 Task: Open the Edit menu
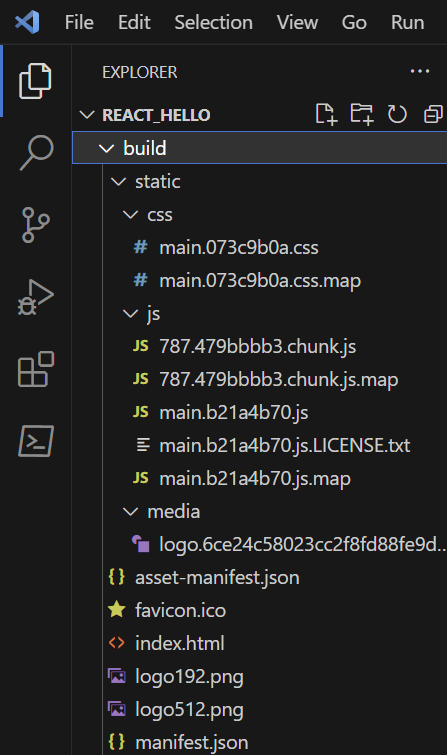point(134,23)
